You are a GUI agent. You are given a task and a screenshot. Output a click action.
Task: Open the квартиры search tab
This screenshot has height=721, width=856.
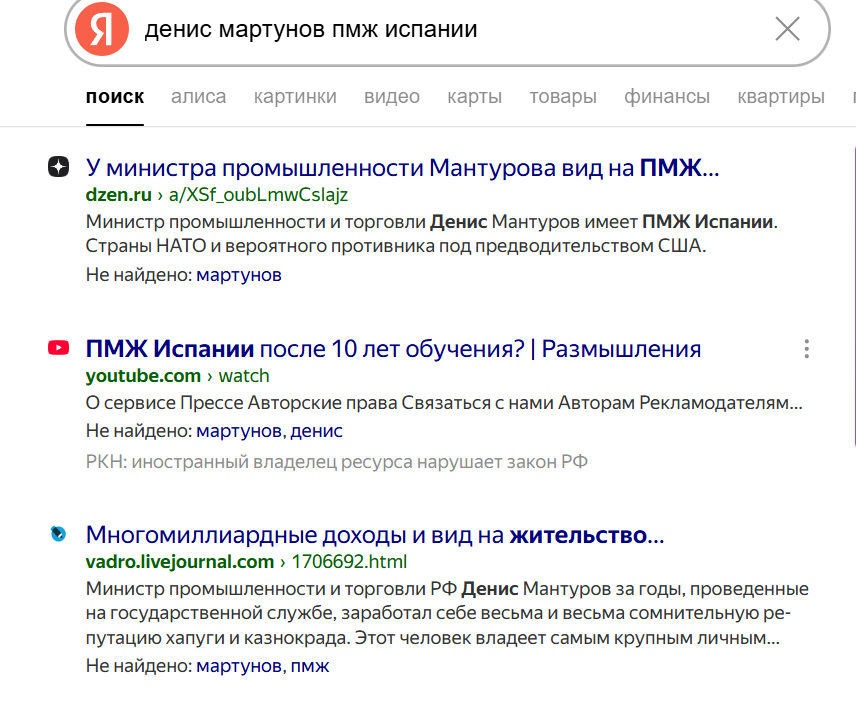pyautogui.click(x=781, y=97)
